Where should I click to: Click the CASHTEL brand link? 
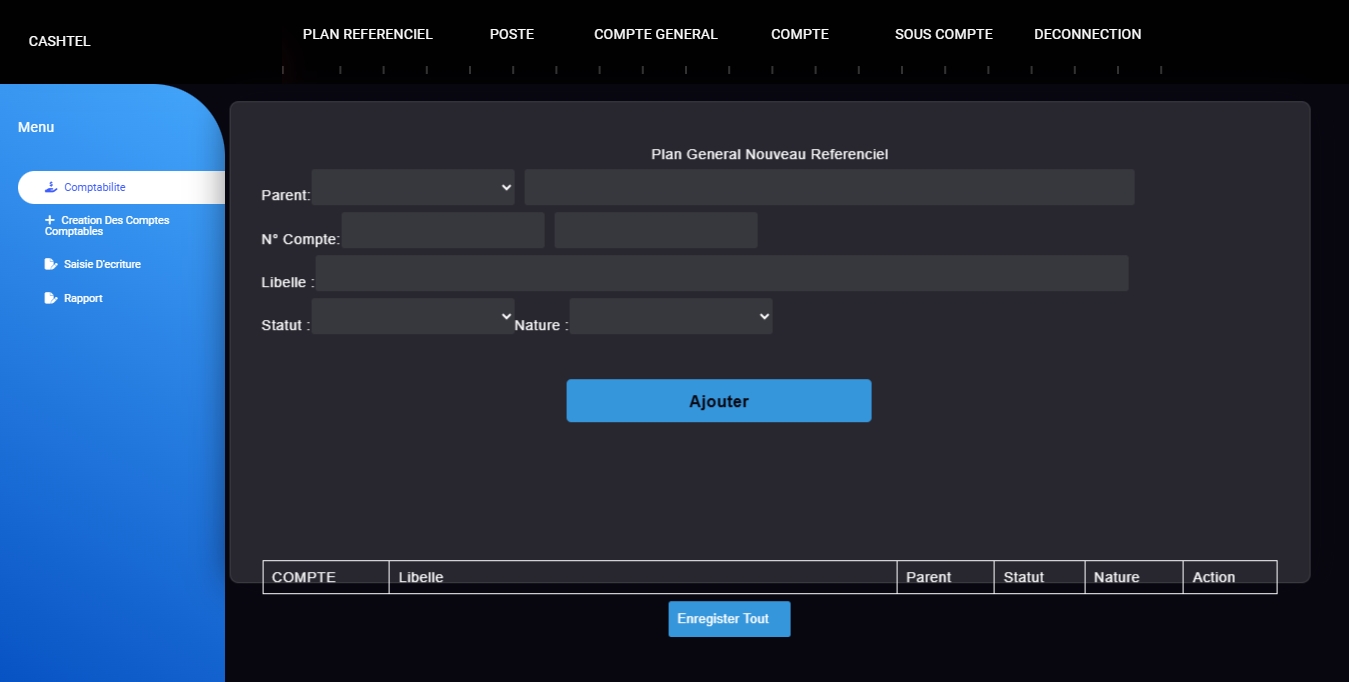60,41
